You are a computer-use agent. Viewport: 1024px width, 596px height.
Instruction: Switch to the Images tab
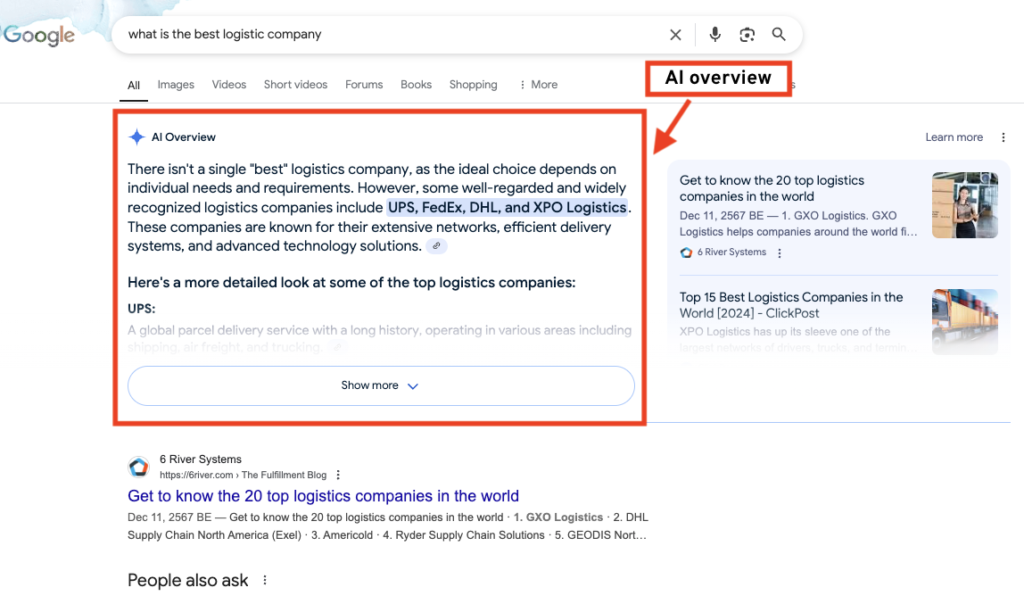pos(176,85)
